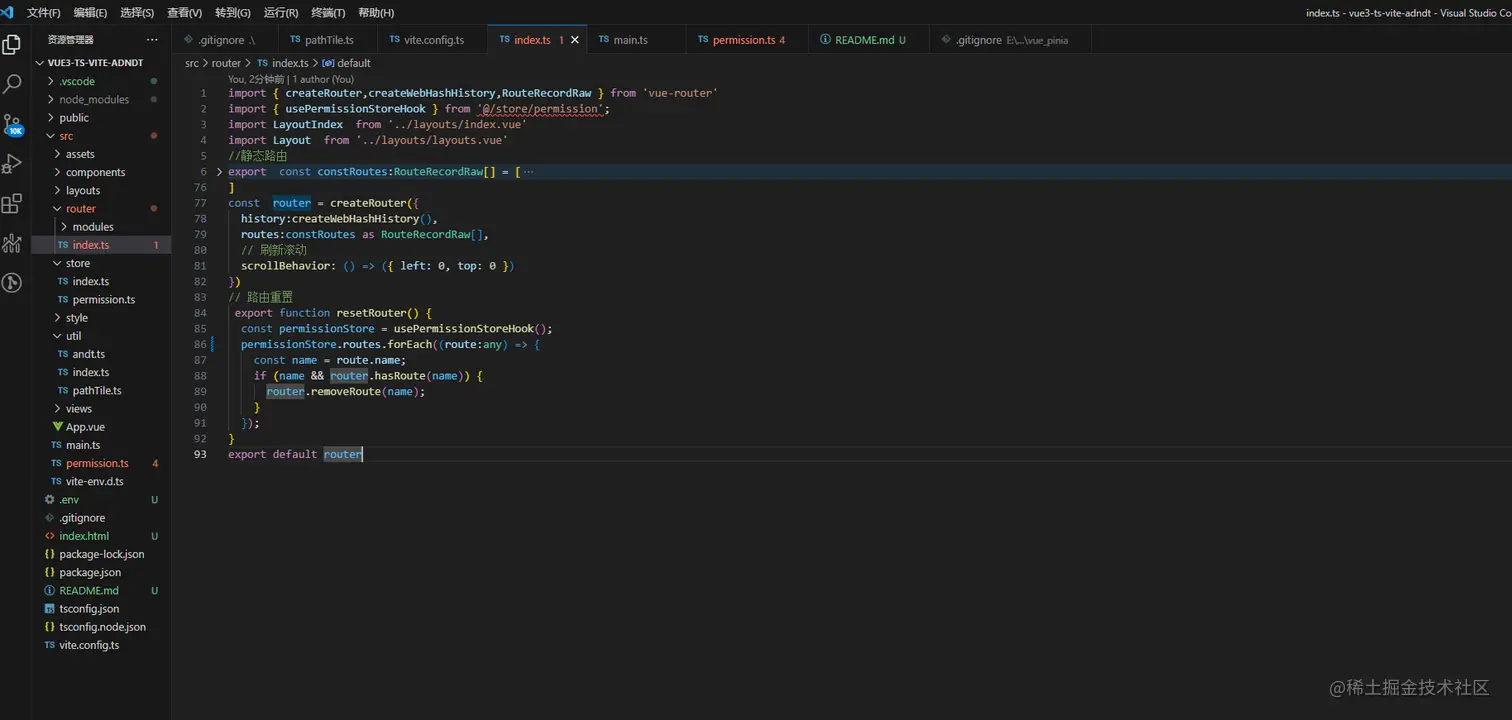This screenshot has height=720, width=1512.
Task: Expand the folded constRoutes code on line 6
Action: coord(220,172)
